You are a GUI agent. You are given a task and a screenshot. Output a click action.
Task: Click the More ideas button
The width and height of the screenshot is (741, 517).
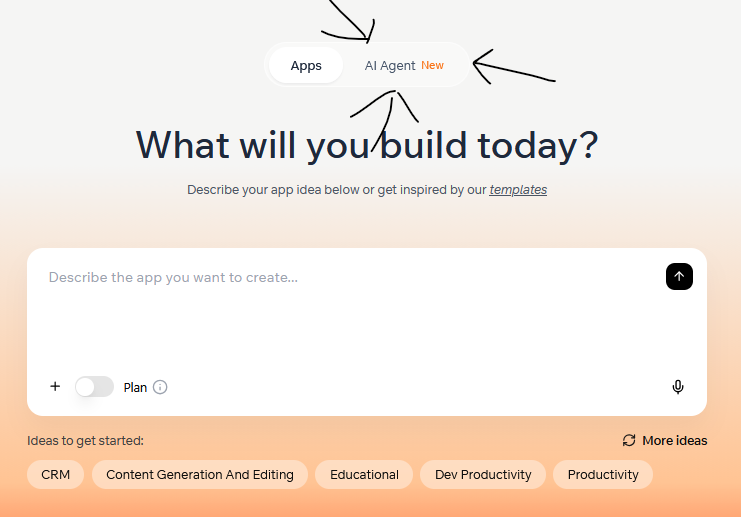(x=665, y=440)
